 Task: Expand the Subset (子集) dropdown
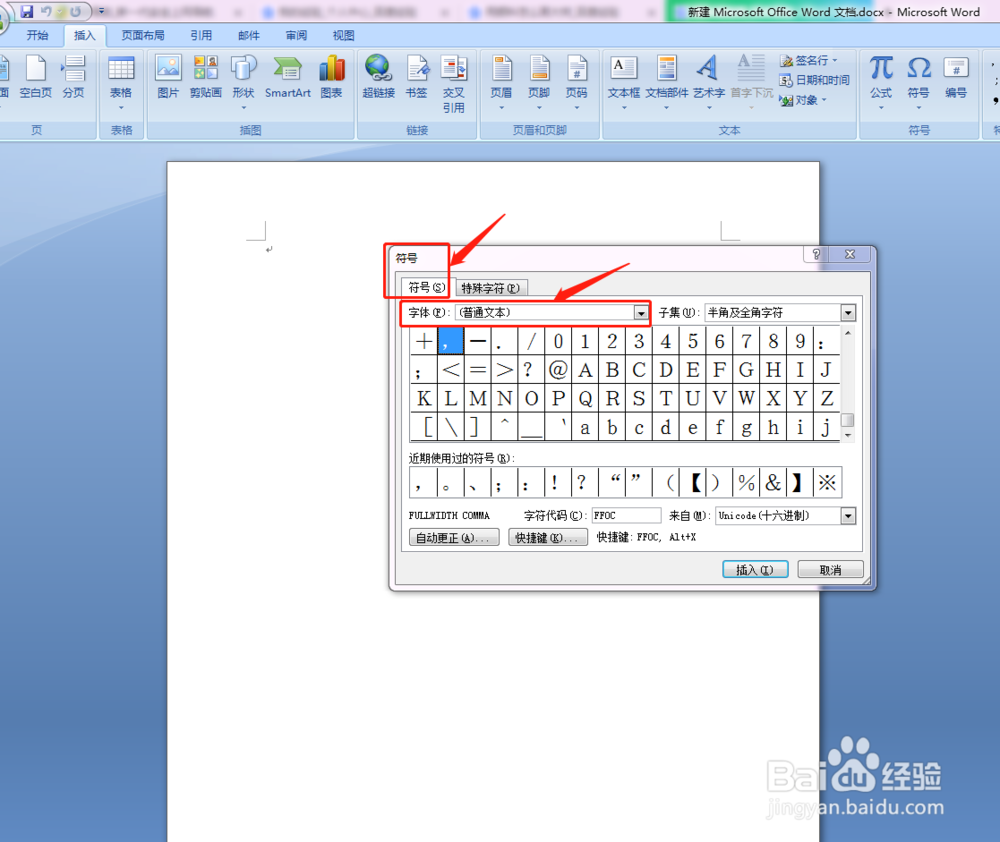coord(848,313)
